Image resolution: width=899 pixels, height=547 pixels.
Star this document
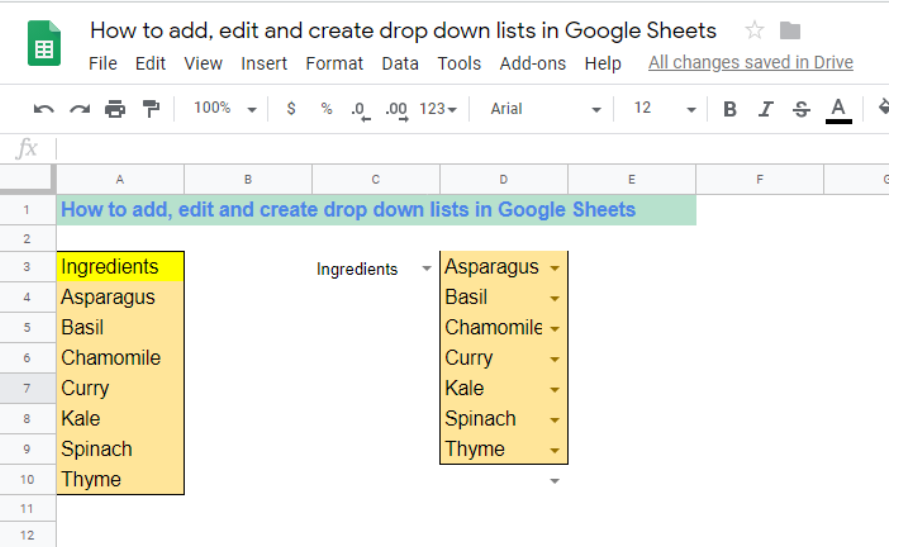coord(755,30)
